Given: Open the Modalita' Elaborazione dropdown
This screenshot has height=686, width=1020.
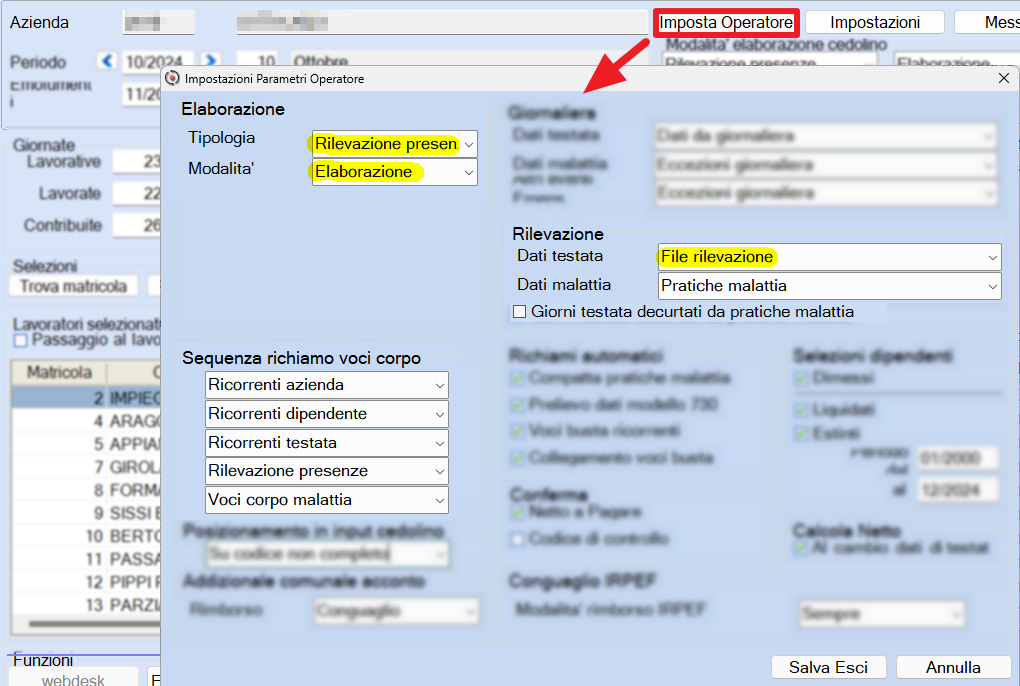Looking at the screenshot, I should coord(394,172).
